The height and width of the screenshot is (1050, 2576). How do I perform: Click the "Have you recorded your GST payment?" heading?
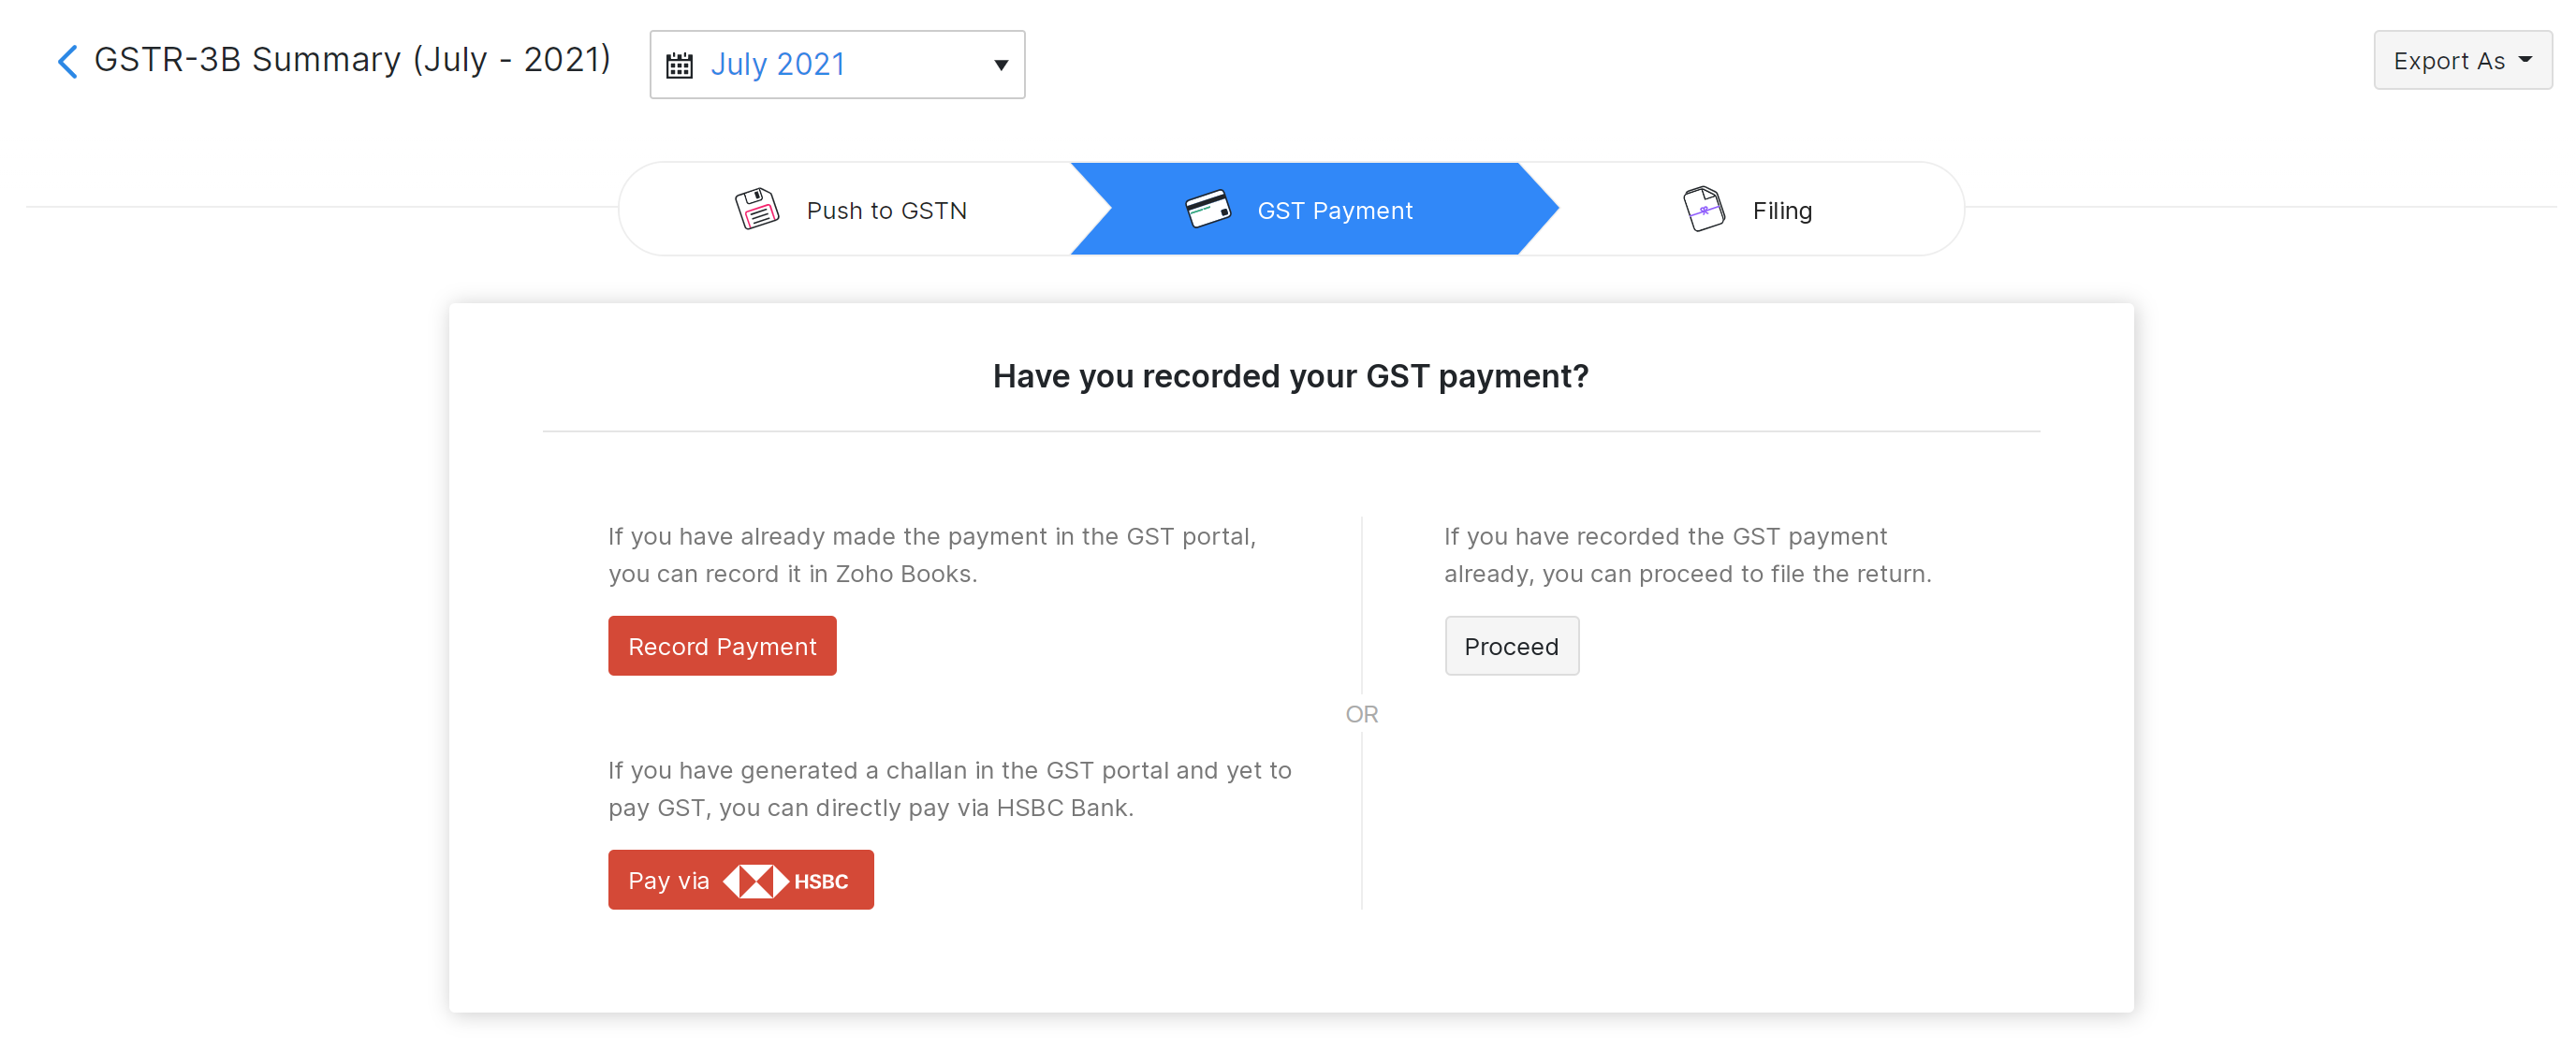pyautogui.click(x=1290, y=376)
